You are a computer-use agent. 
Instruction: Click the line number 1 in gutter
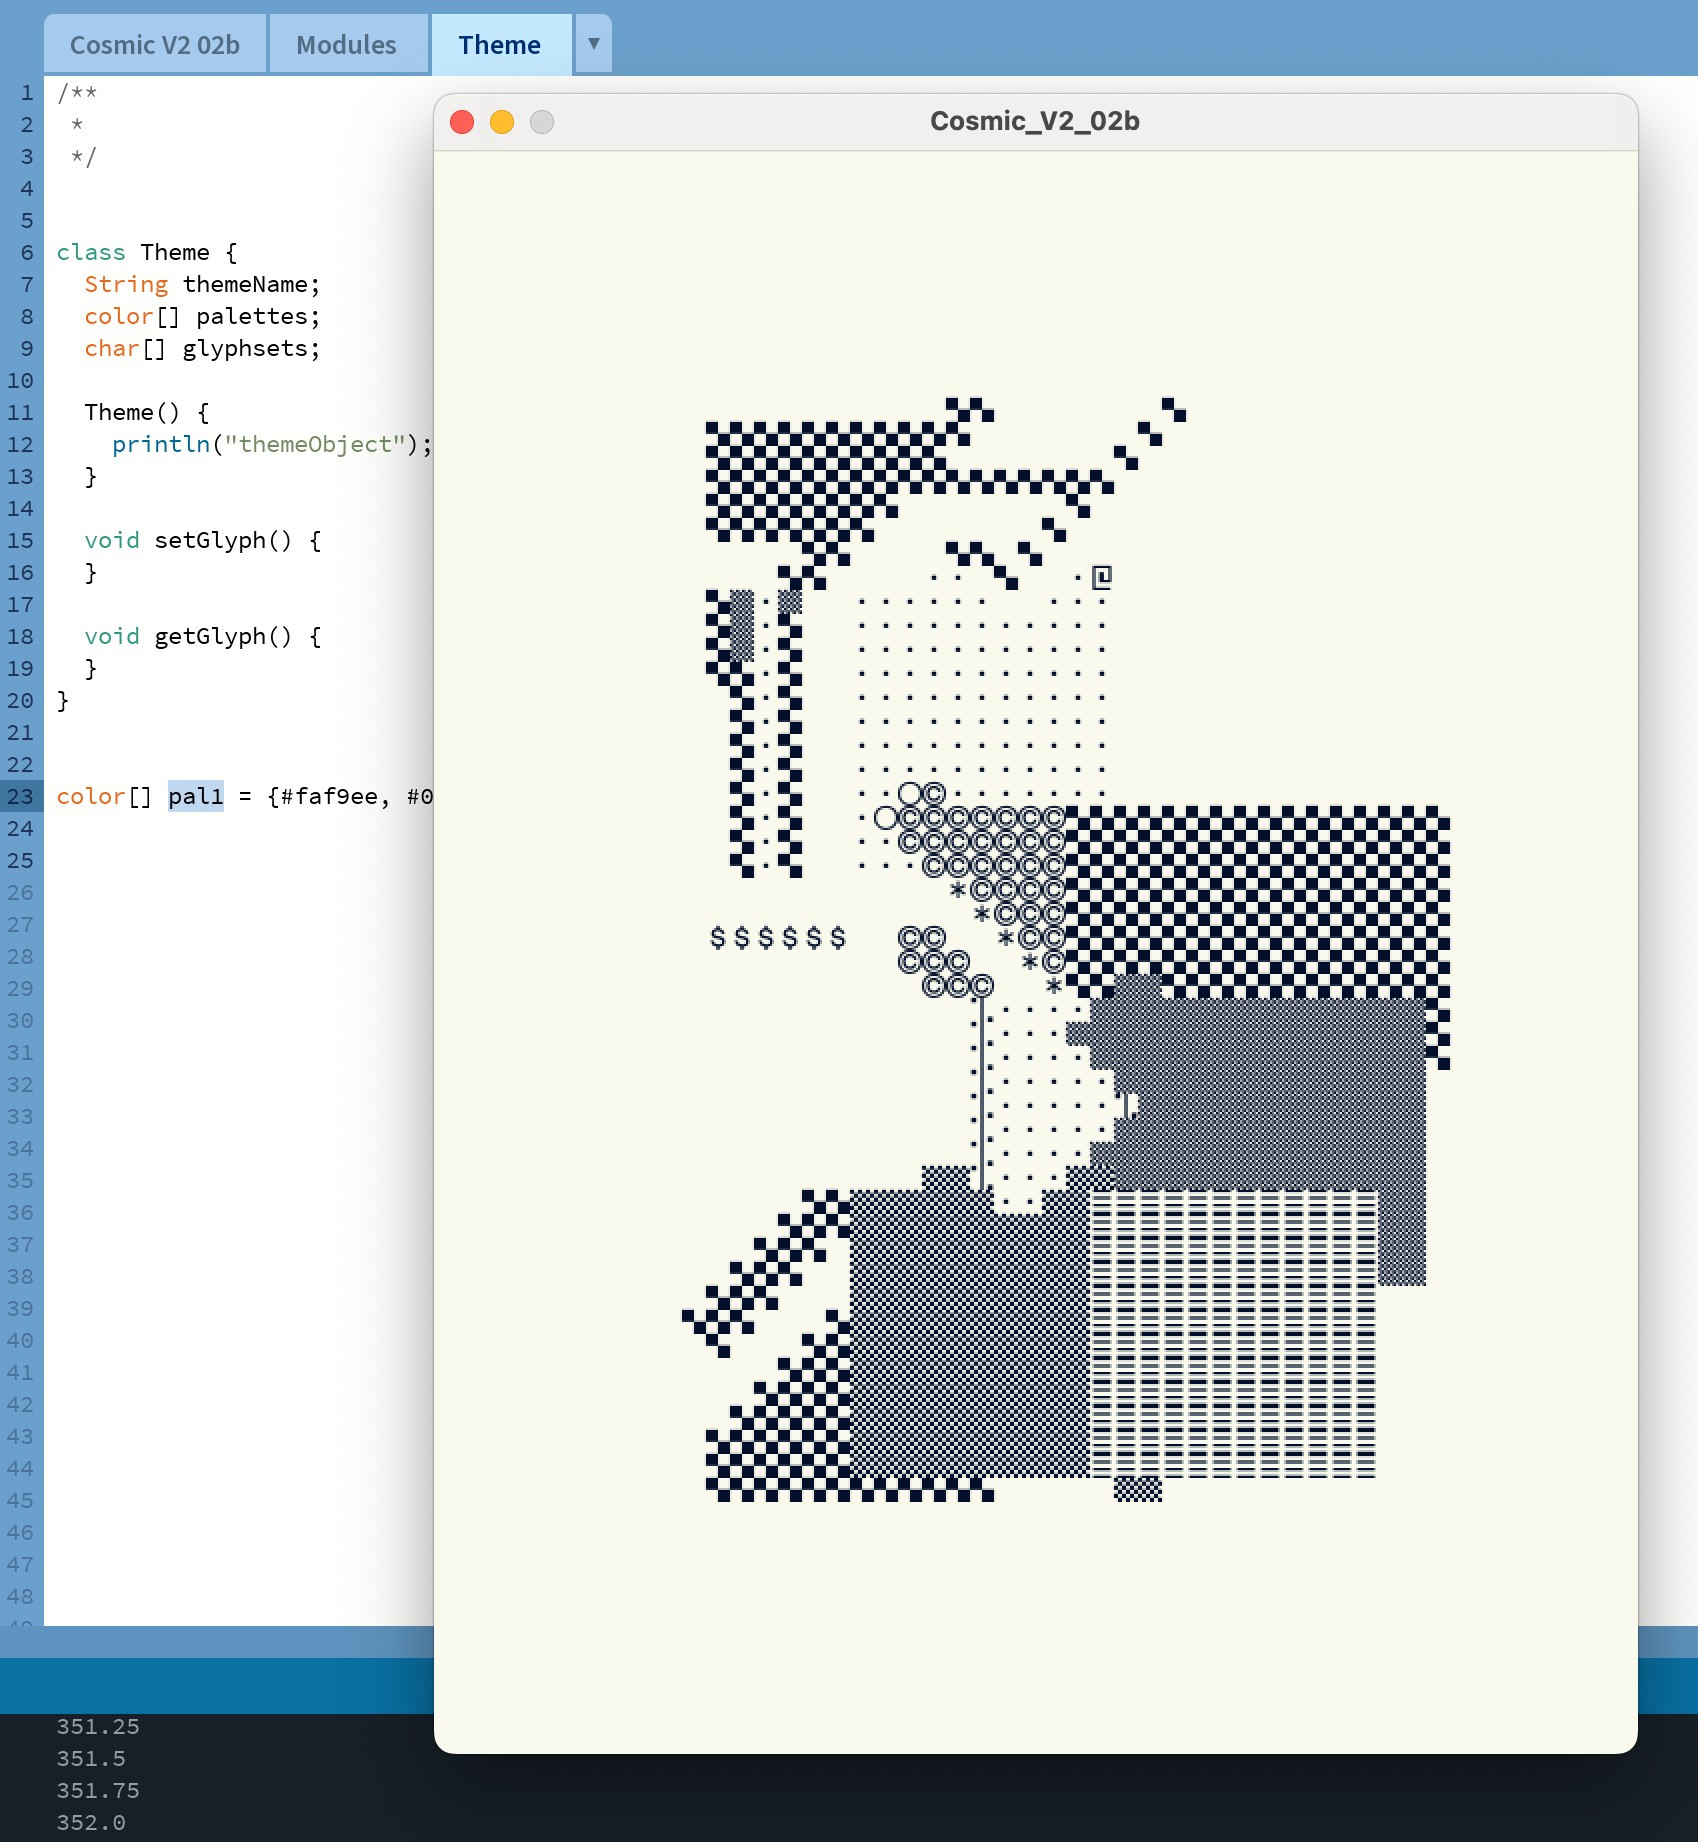[x=27, y=92]
